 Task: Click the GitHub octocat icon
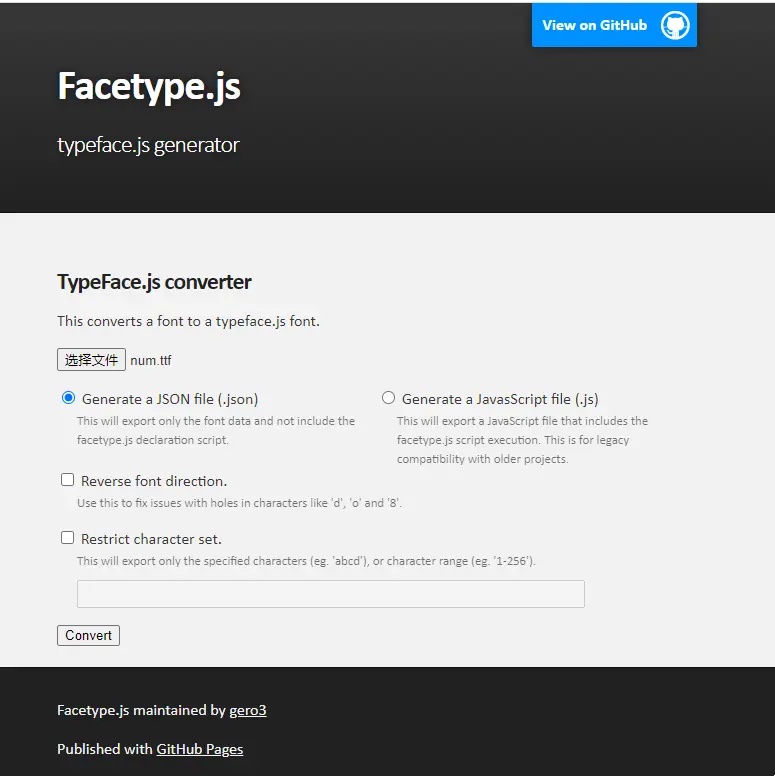point(675,26)
